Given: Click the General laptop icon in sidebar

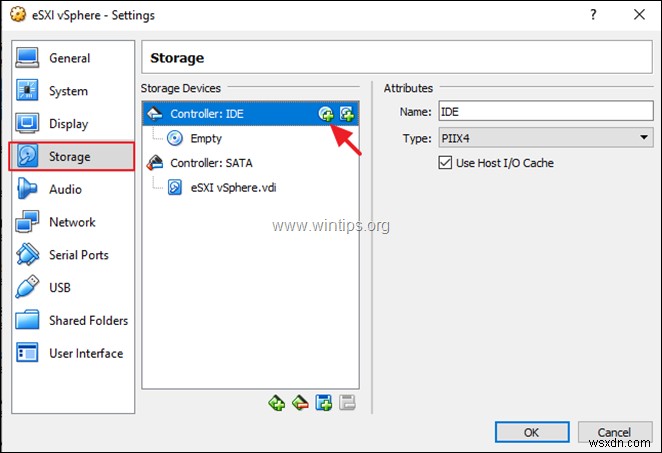Looking at the screenshot, I should point(27,58).
